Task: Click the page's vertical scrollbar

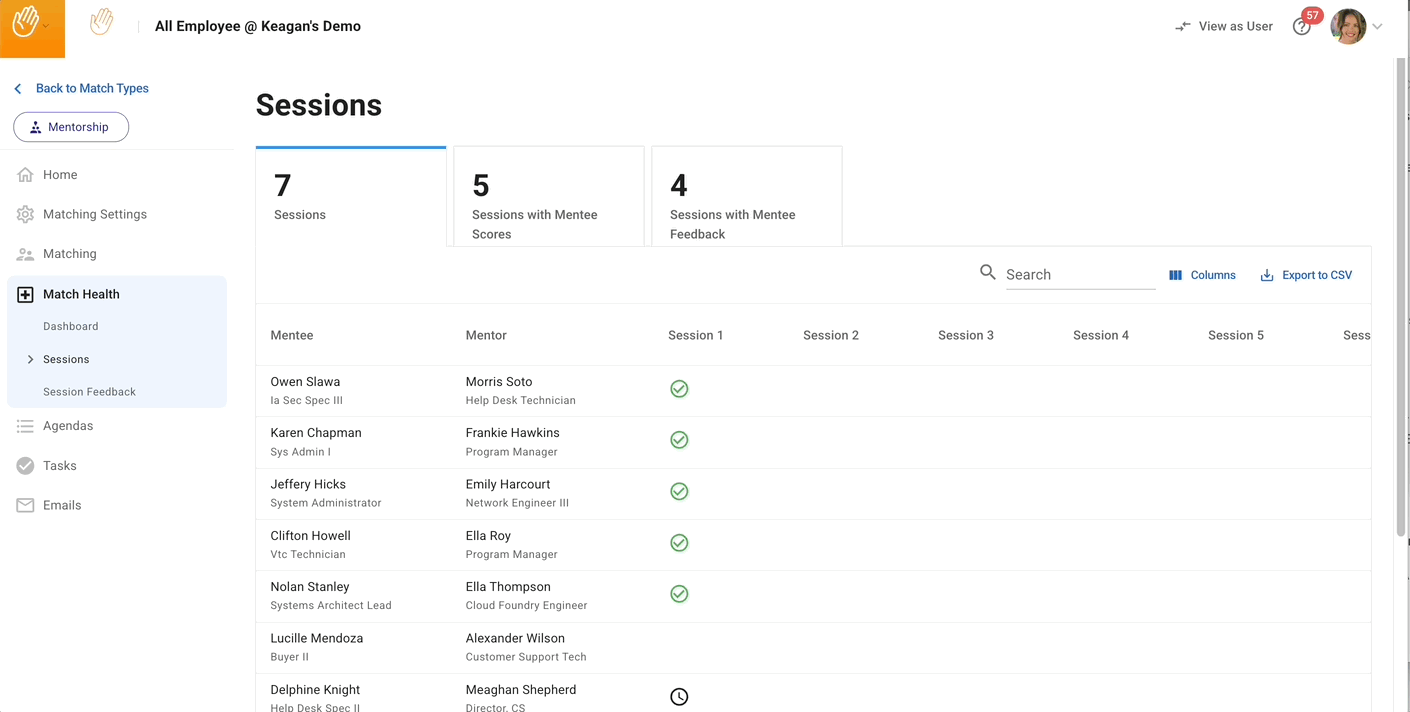Action: click(x=1402, y=300)
